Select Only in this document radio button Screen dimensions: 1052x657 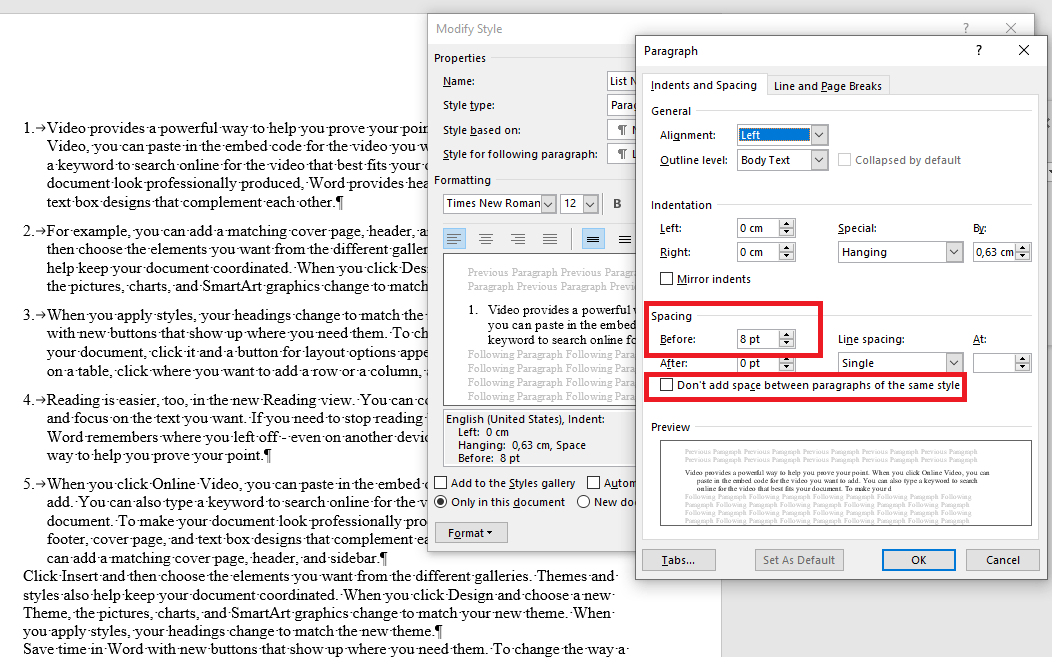(441, 502)
